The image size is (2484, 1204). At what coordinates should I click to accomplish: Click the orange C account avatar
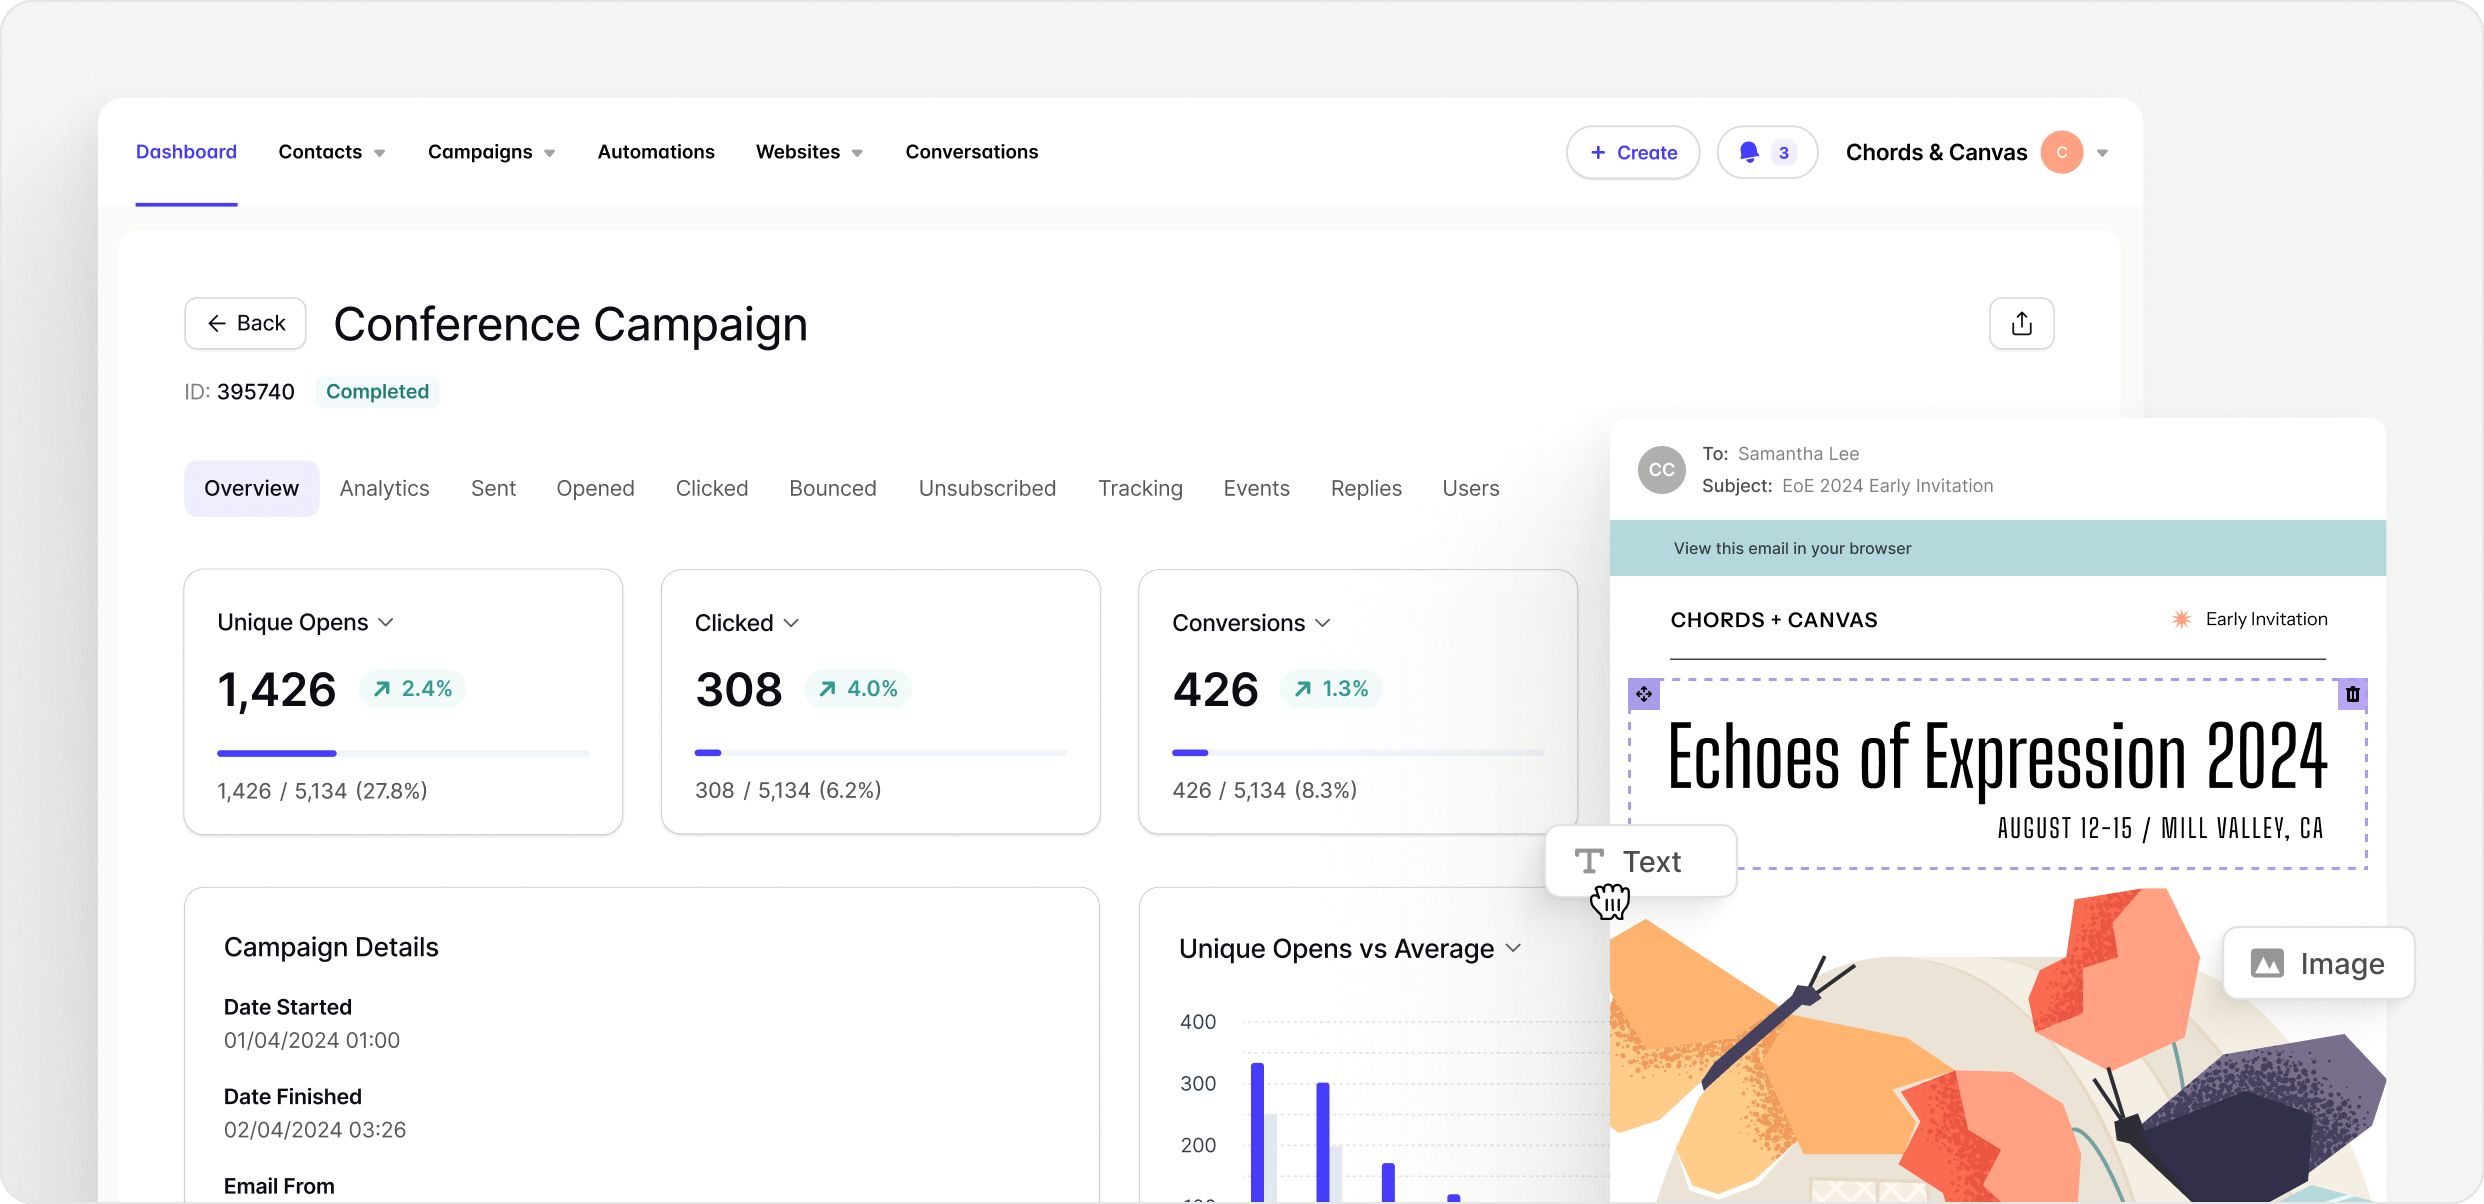click(x=2061, y=152)
